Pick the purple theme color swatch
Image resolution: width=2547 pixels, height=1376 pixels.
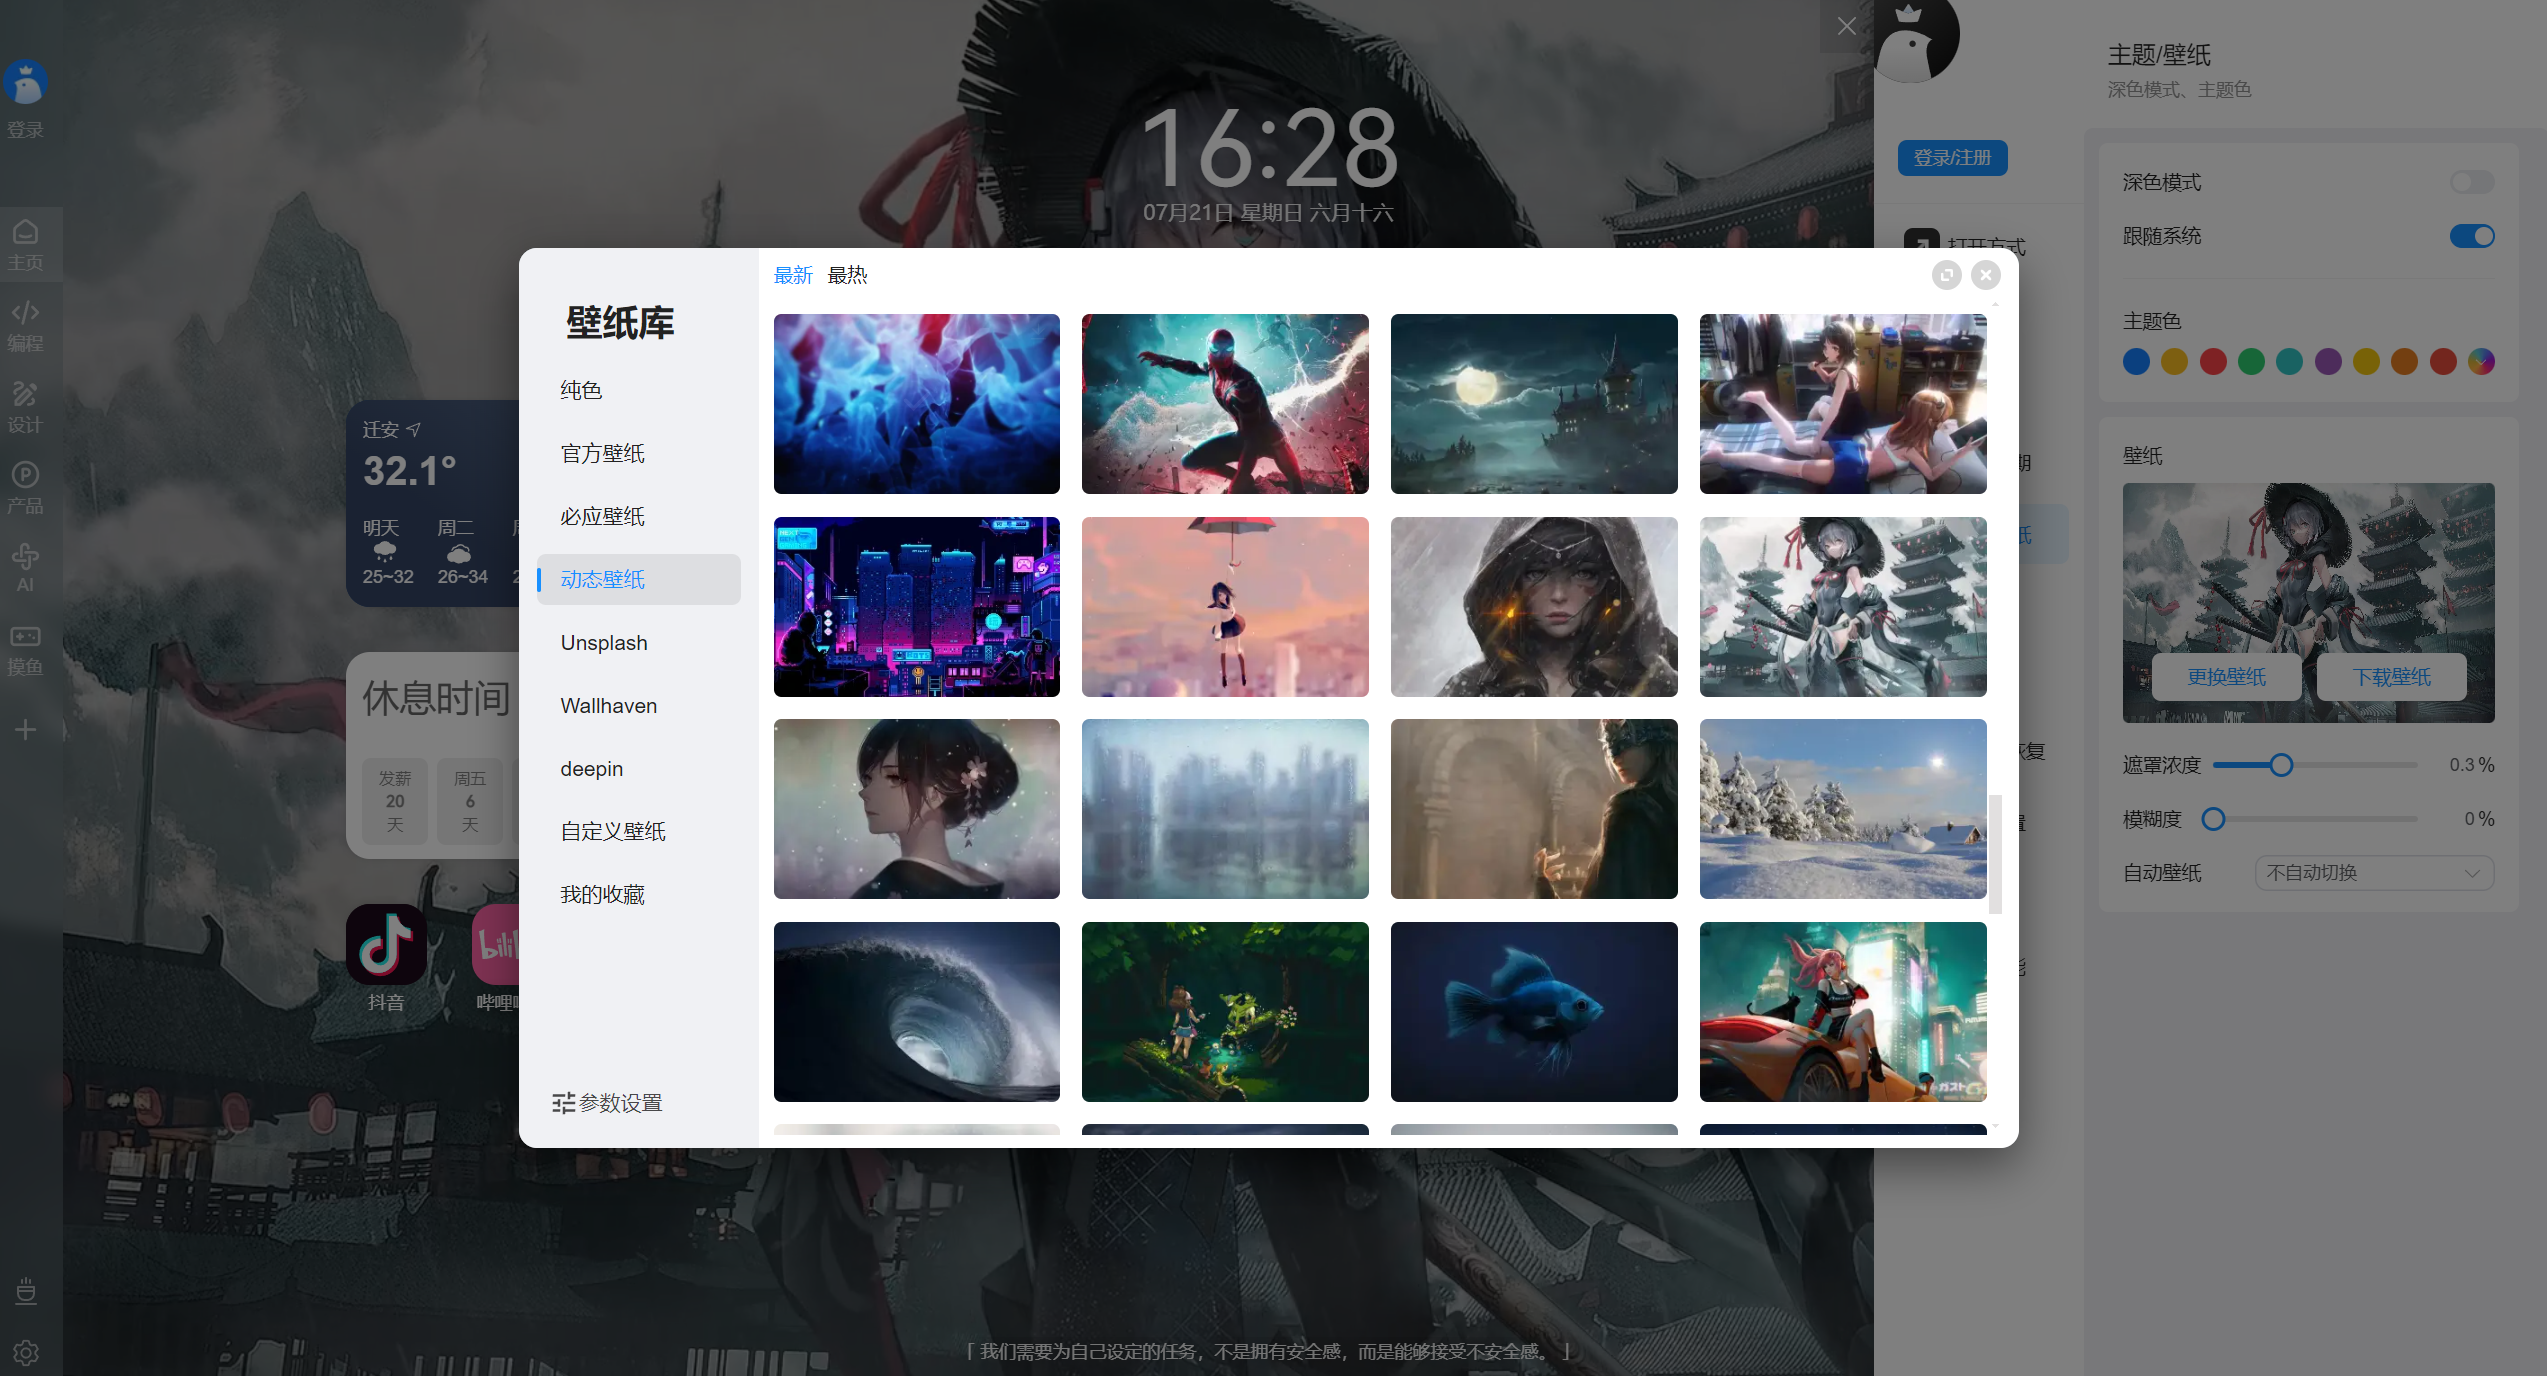(2328, 362)
